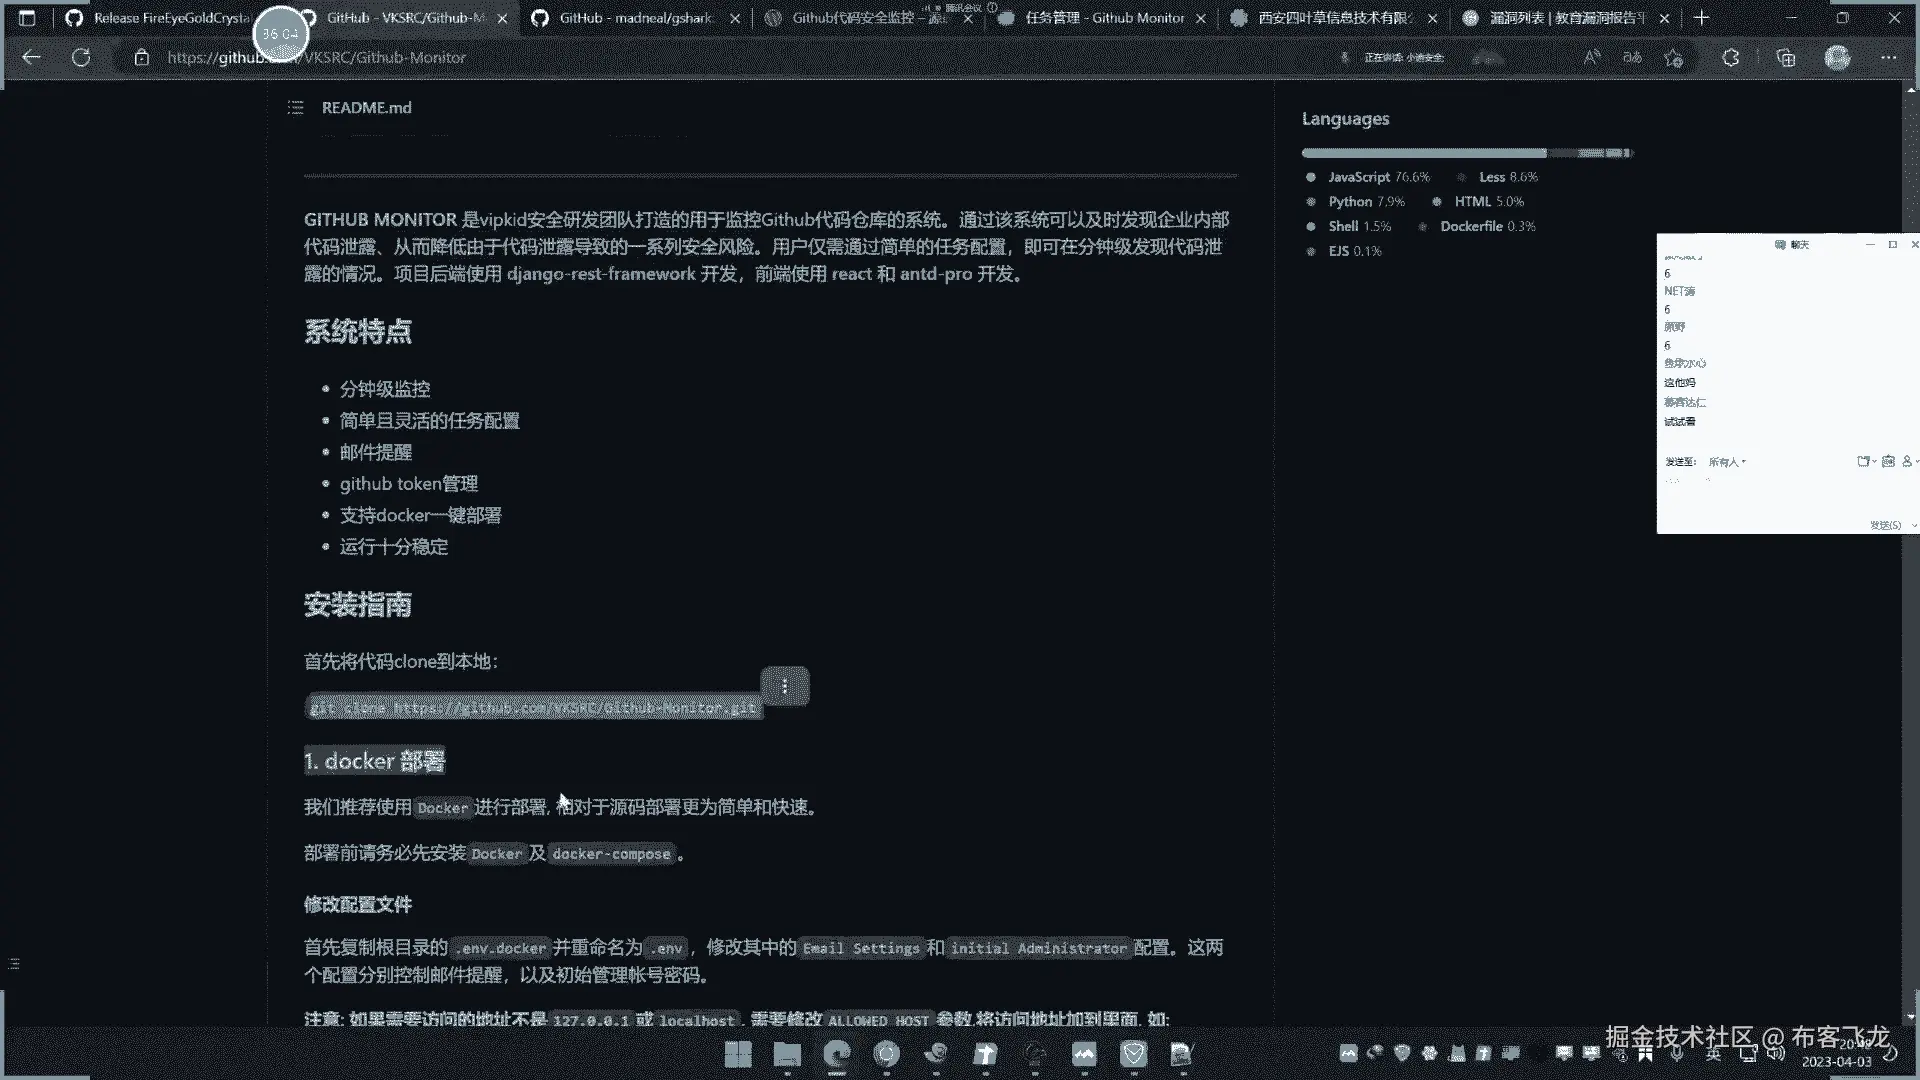Viewport: 1920px width, 1080px height.
Task: Click the translate page icon
Action: tap(1632, 58)
